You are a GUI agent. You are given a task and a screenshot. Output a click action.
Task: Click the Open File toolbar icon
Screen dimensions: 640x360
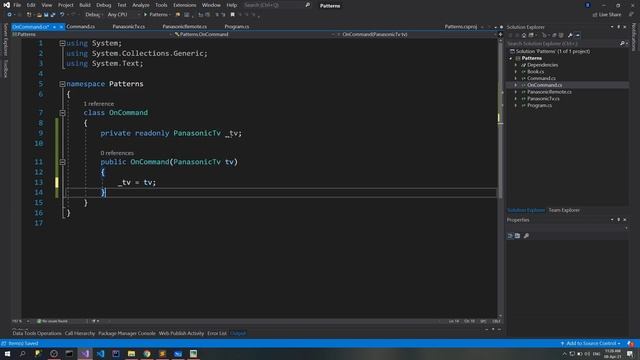39,15
